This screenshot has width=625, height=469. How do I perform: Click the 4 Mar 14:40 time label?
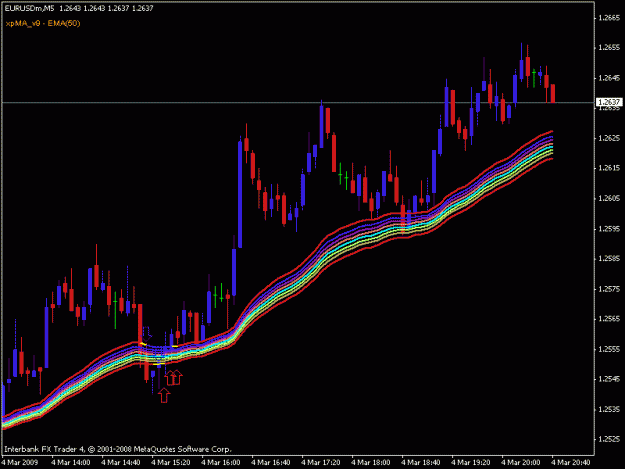coord(121,462)
